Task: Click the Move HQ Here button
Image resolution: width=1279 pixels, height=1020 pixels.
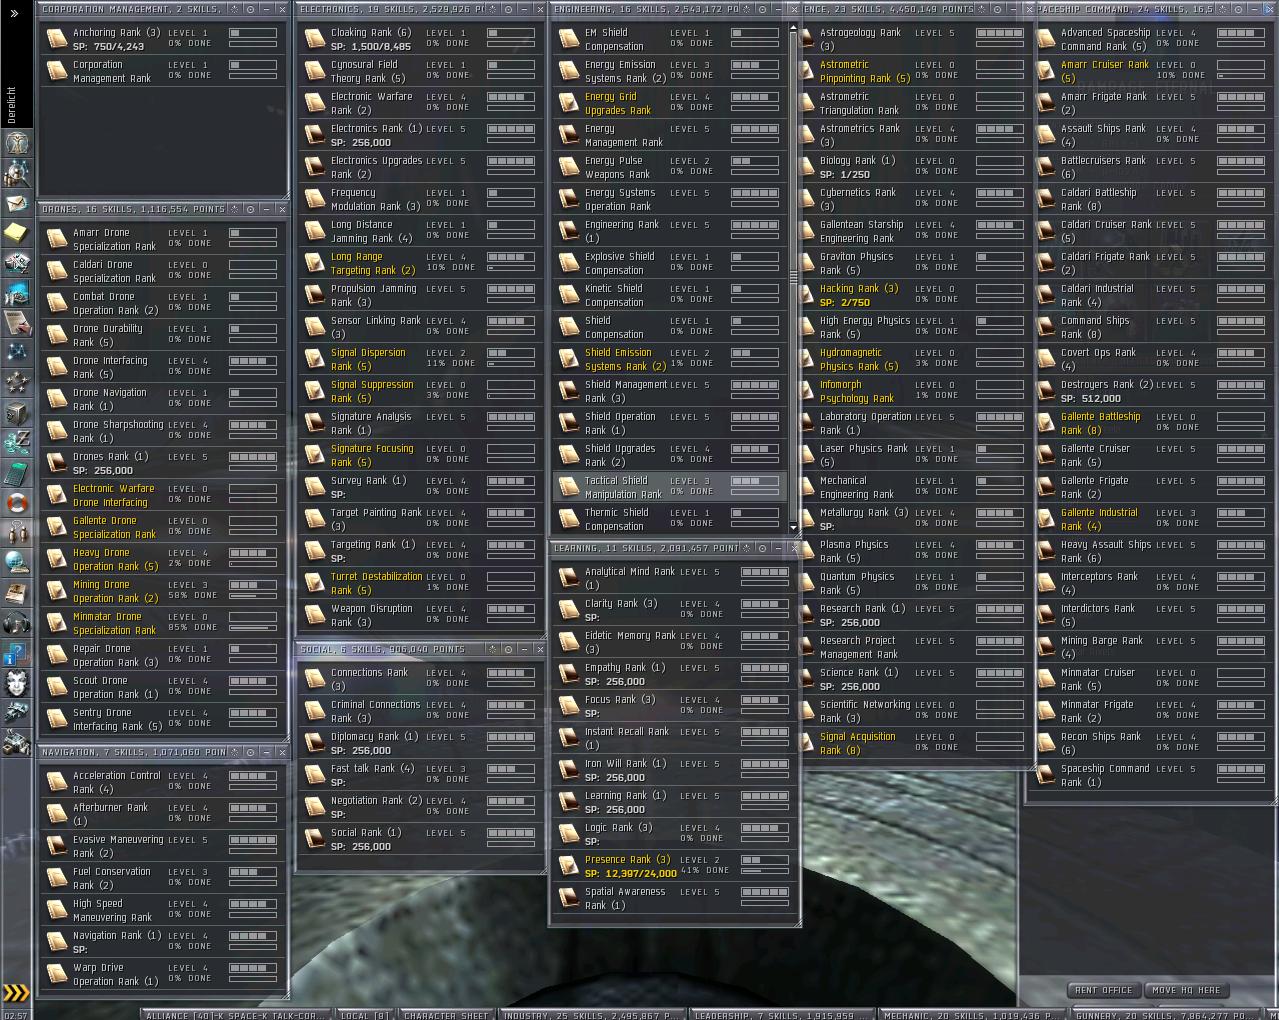Action: (1186, 990)
